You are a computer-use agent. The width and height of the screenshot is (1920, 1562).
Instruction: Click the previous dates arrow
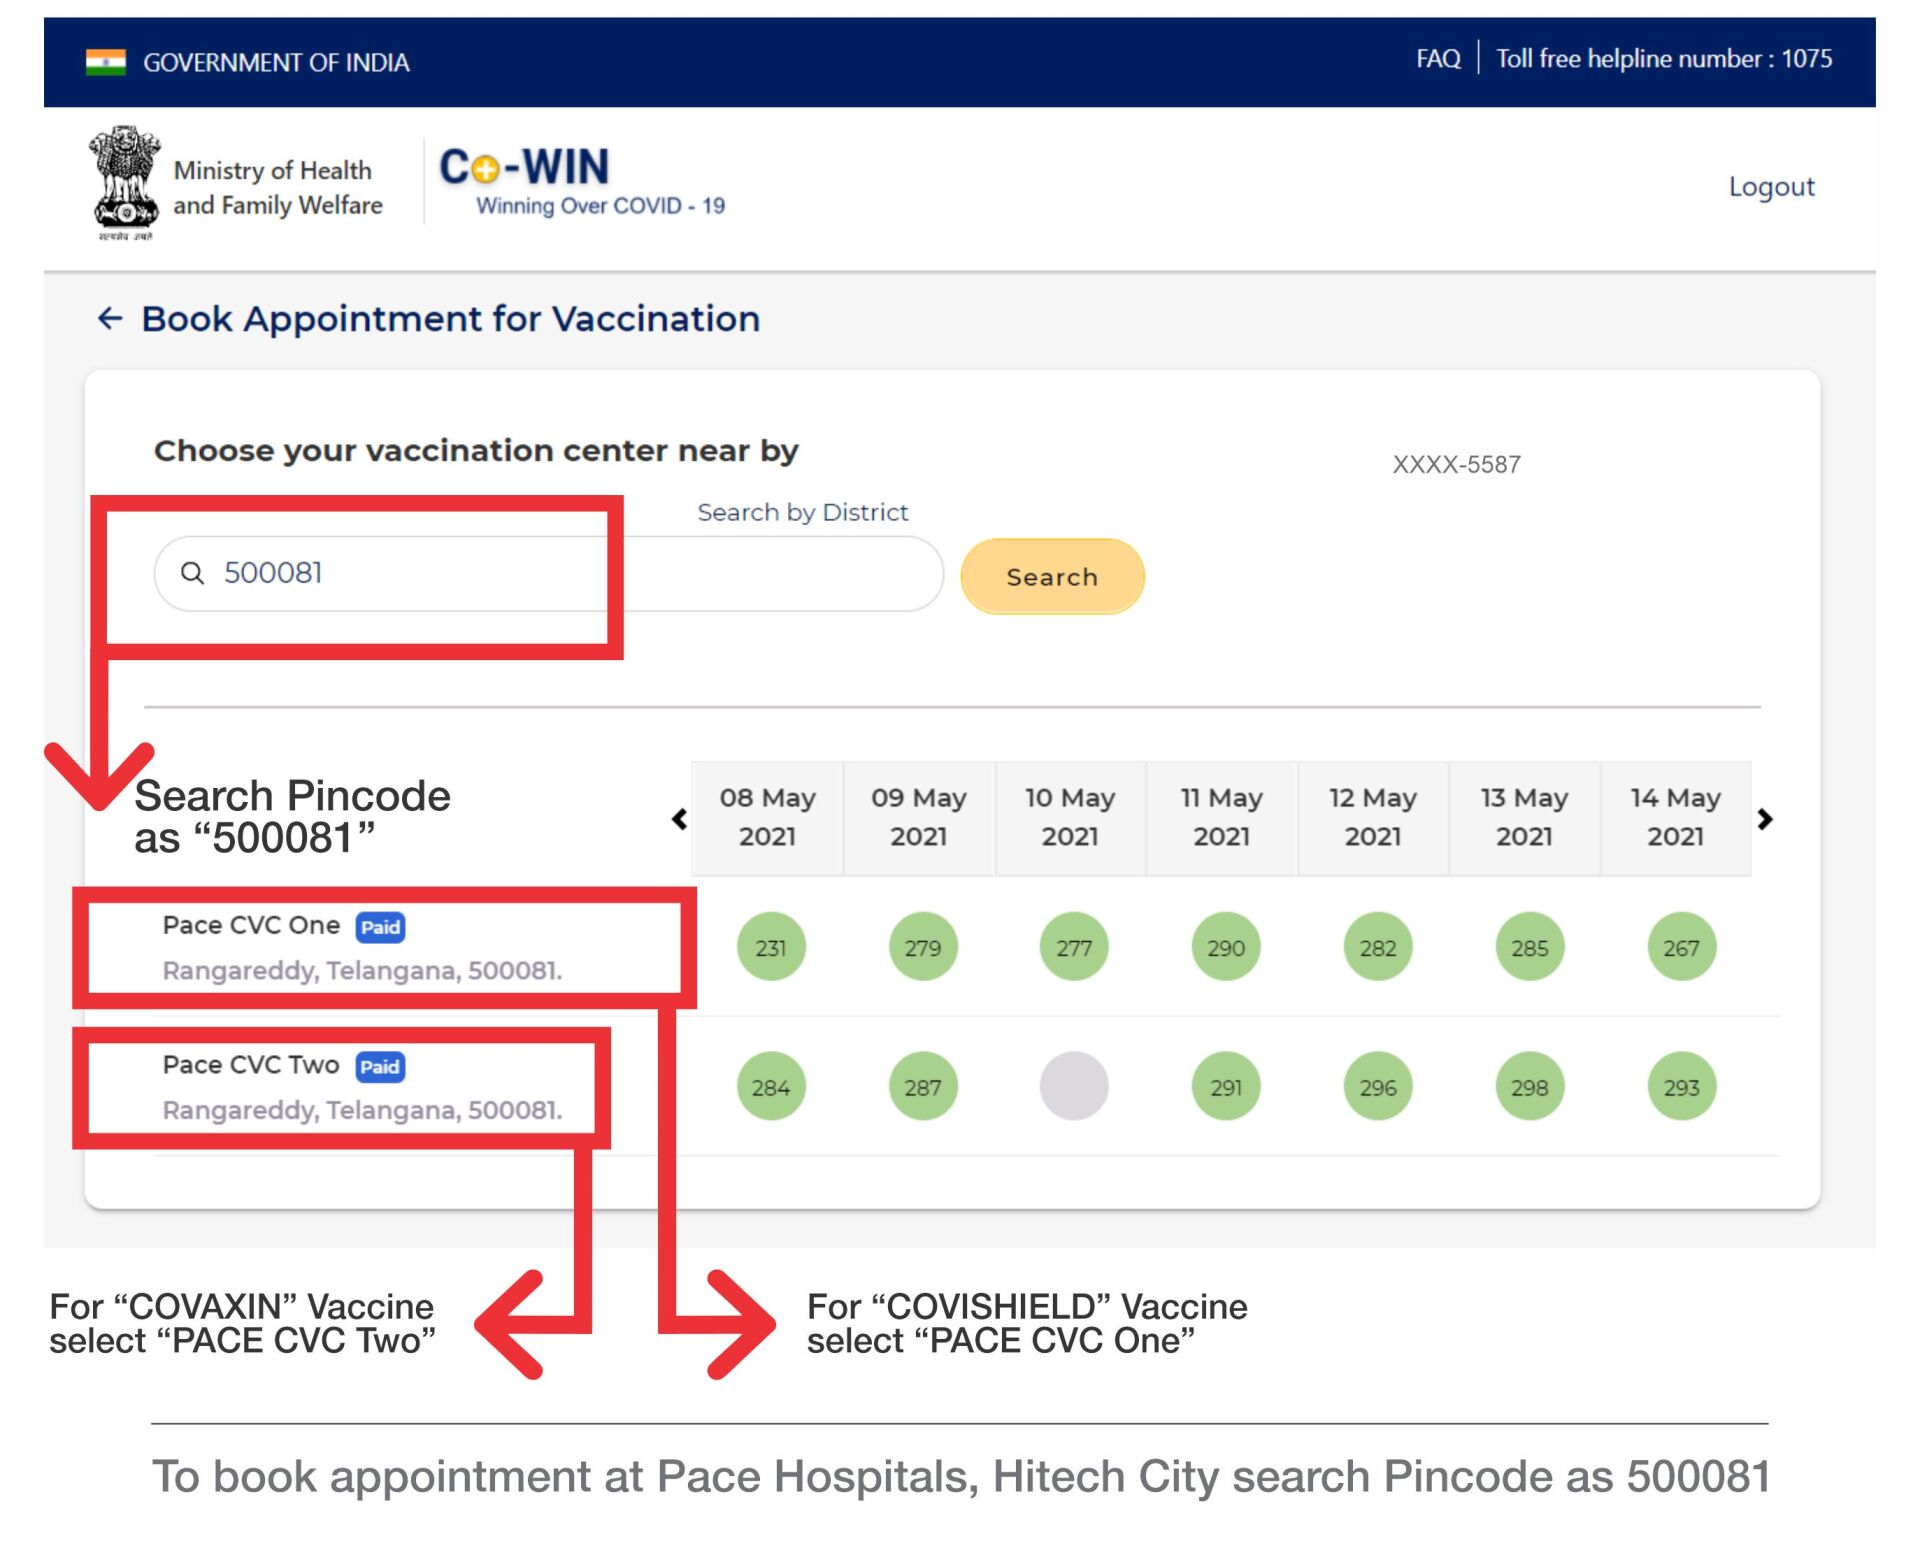coord(680,819)
